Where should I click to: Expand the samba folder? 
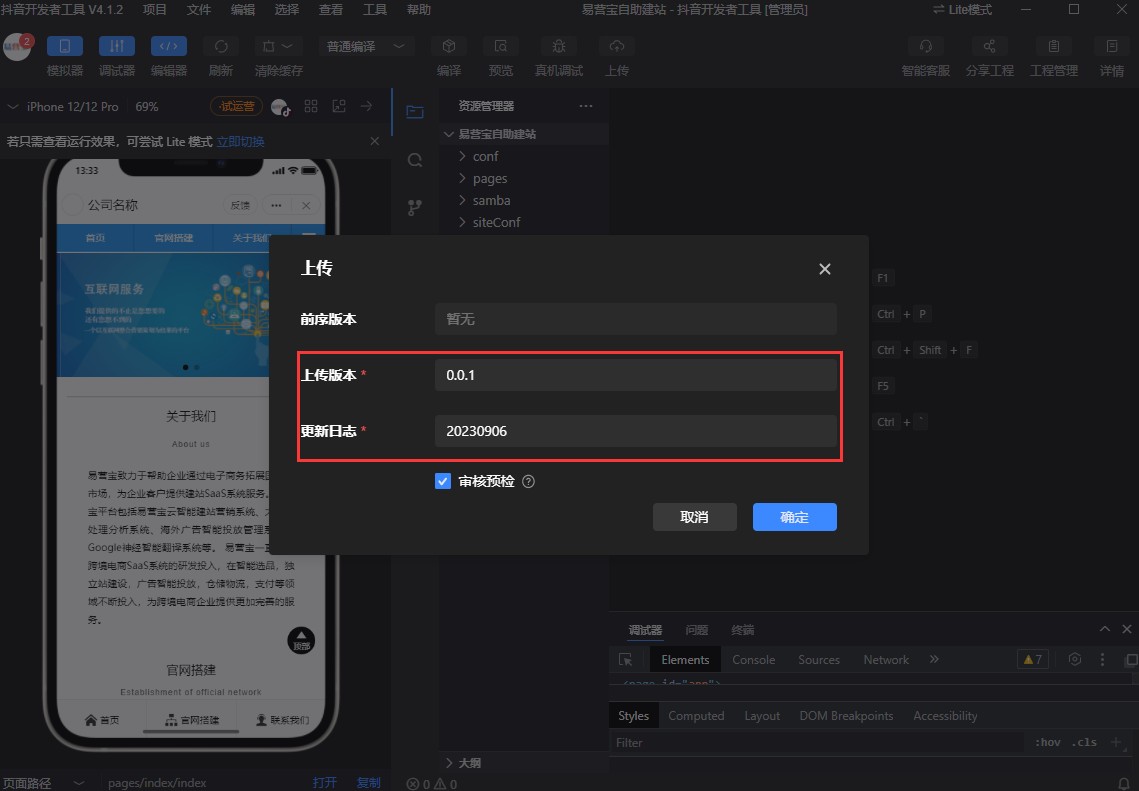tap(524, 200)
